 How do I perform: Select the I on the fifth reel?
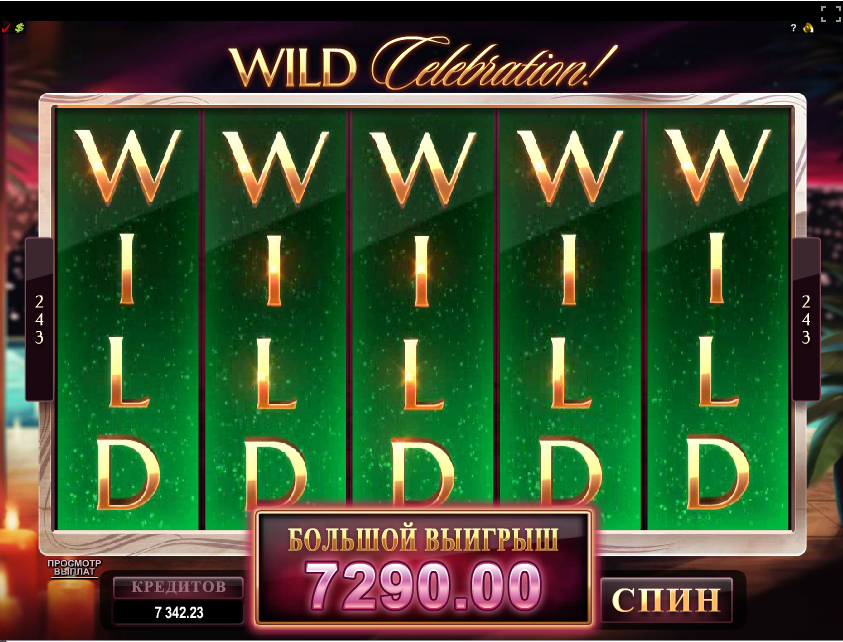717,268
